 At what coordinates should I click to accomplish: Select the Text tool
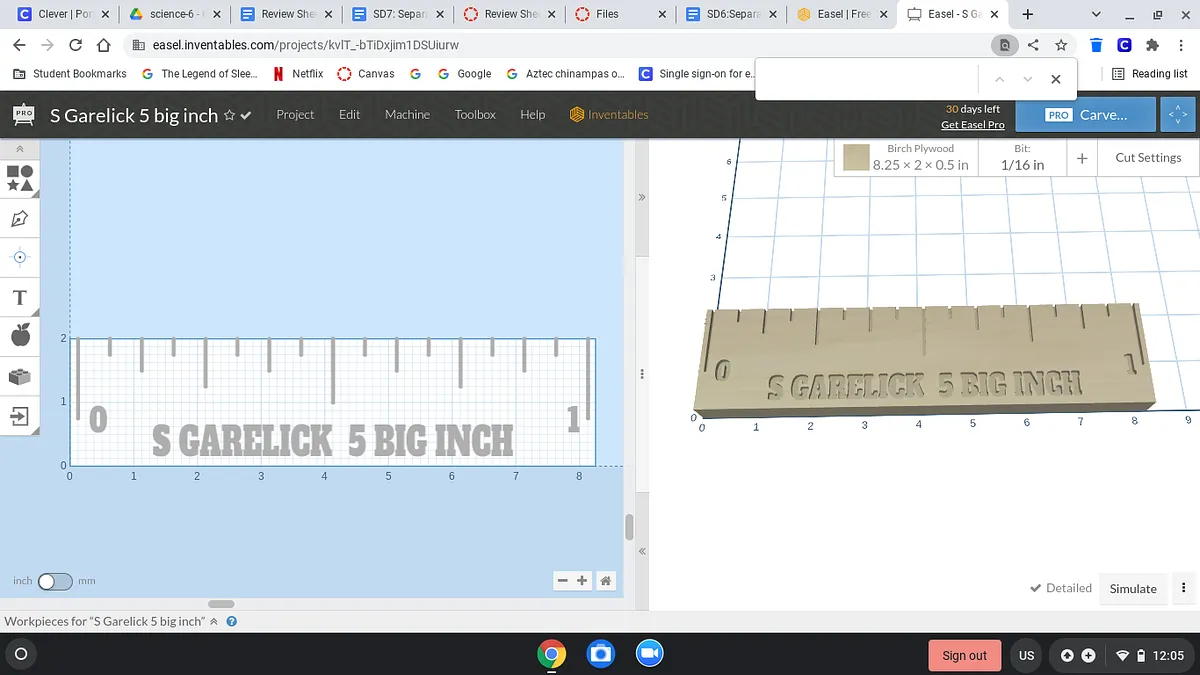tap(20, 297)
